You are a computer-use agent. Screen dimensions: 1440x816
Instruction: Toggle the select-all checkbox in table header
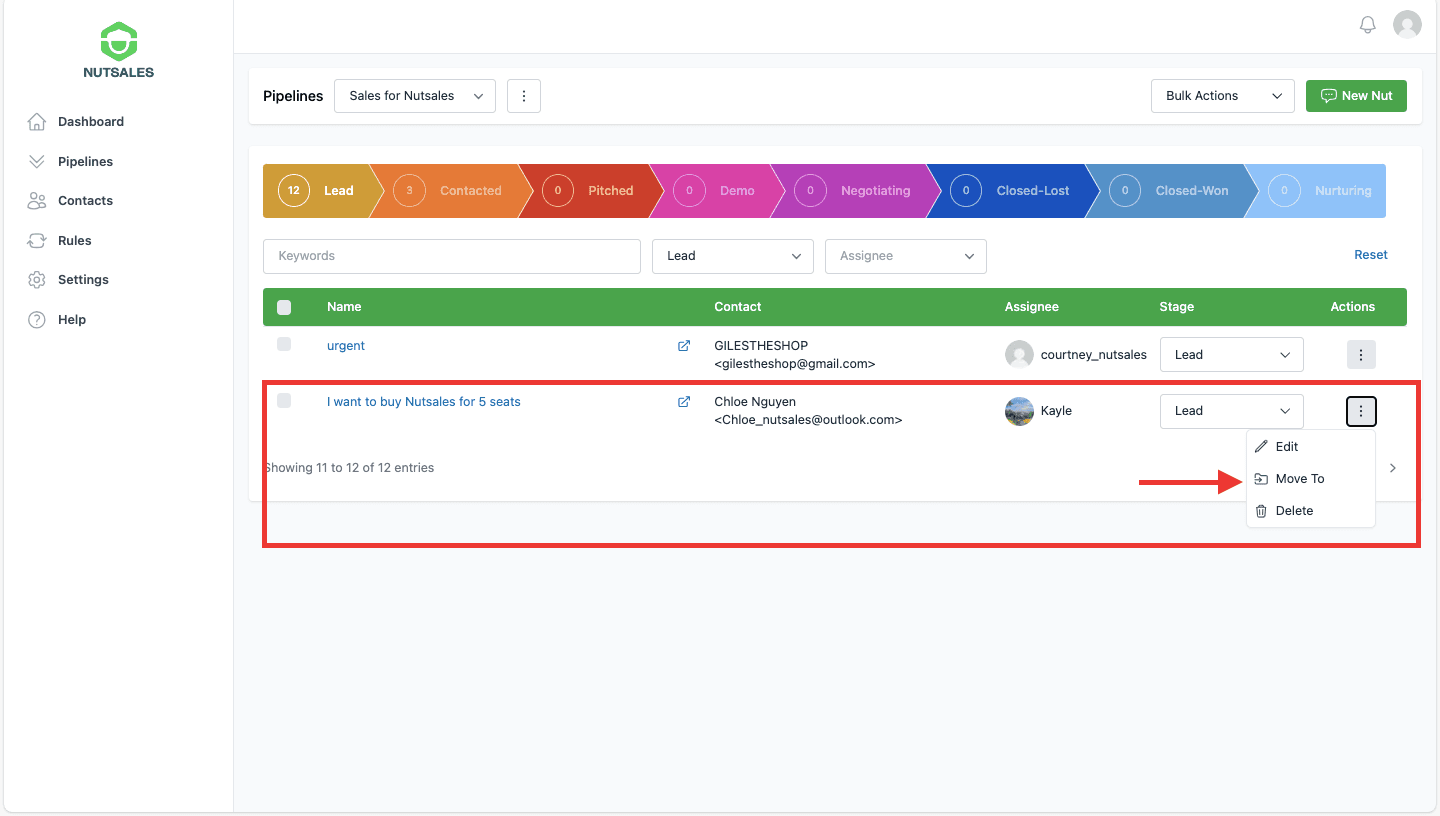(x=284, y=307)
